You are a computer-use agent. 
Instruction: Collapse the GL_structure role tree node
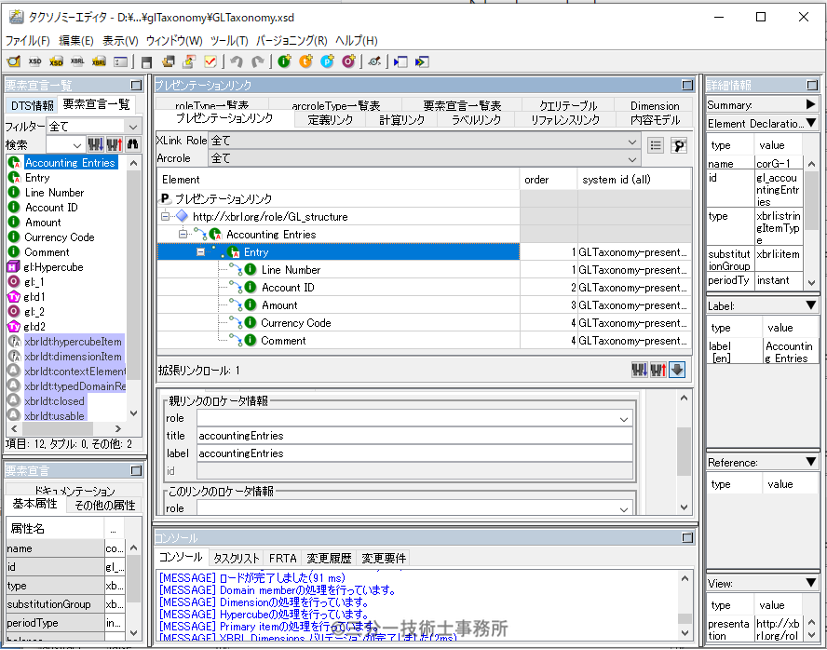166,216
